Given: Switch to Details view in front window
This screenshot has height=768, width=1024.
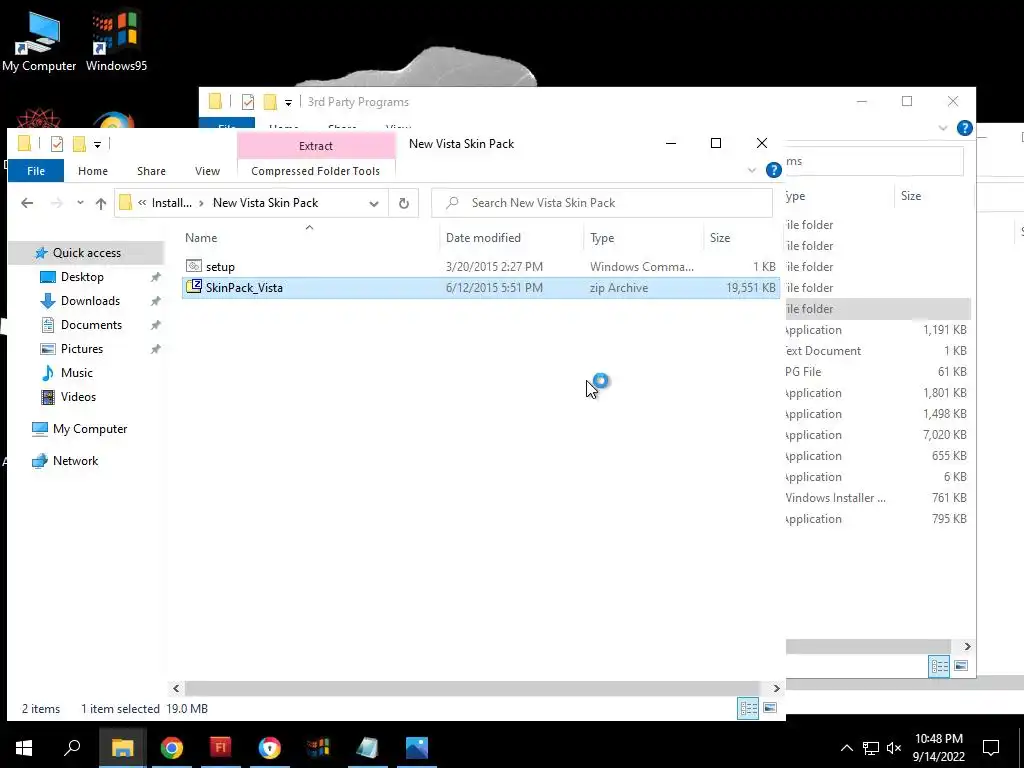Looking at the screenshot, I should (x=748, y=709).
